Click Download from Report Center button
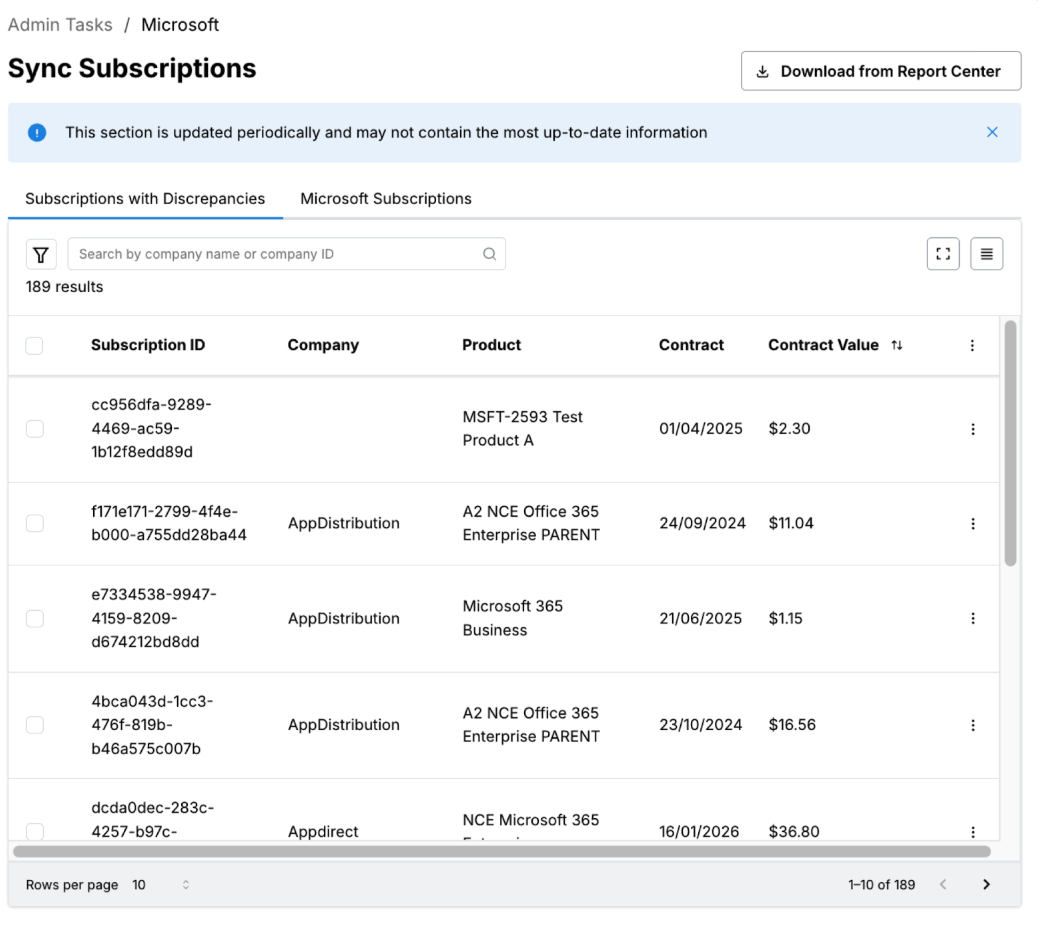 tap(881, 71)
